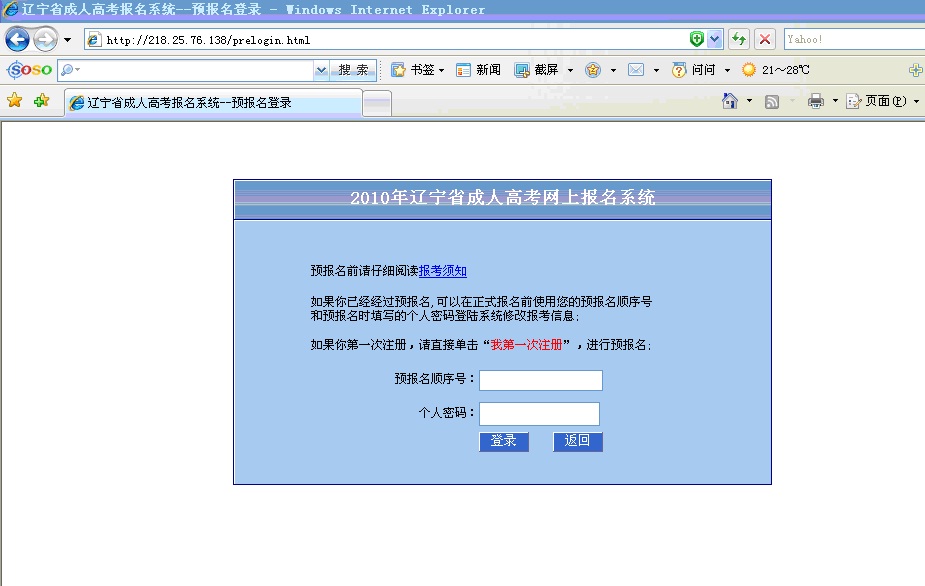Click the page icon in address bar
The width and height of the screenshot is (925, 586).
(x=94, y=40)
